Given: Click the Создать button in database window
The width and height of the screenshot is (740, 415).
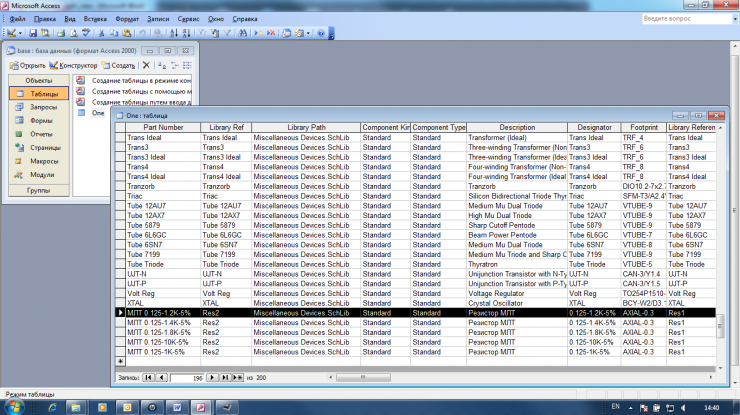Looking at the screenshot, I should (x=115, y=65).
